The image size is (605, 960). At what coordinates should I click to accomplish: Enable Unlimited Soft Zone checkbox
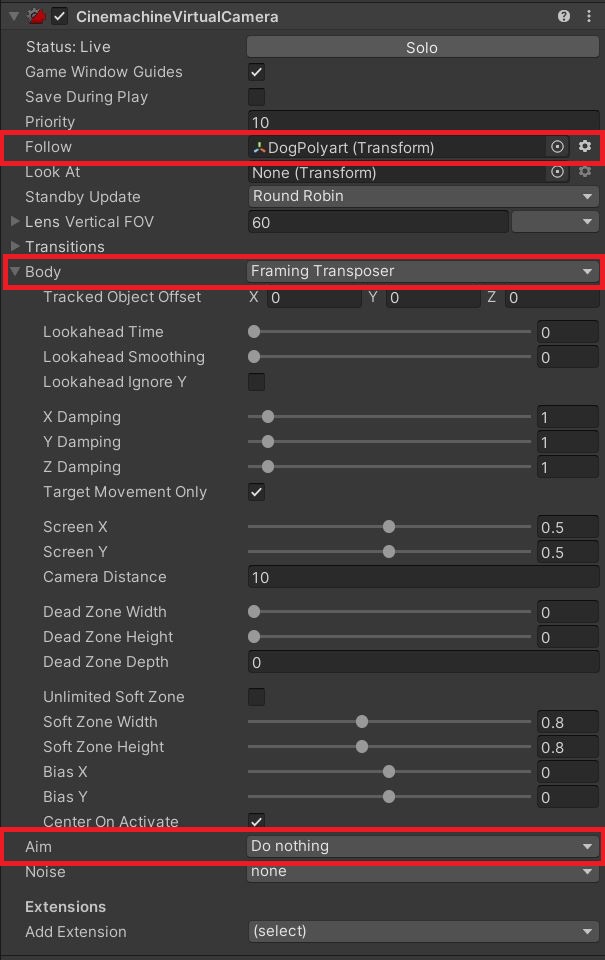coord(257,697)
